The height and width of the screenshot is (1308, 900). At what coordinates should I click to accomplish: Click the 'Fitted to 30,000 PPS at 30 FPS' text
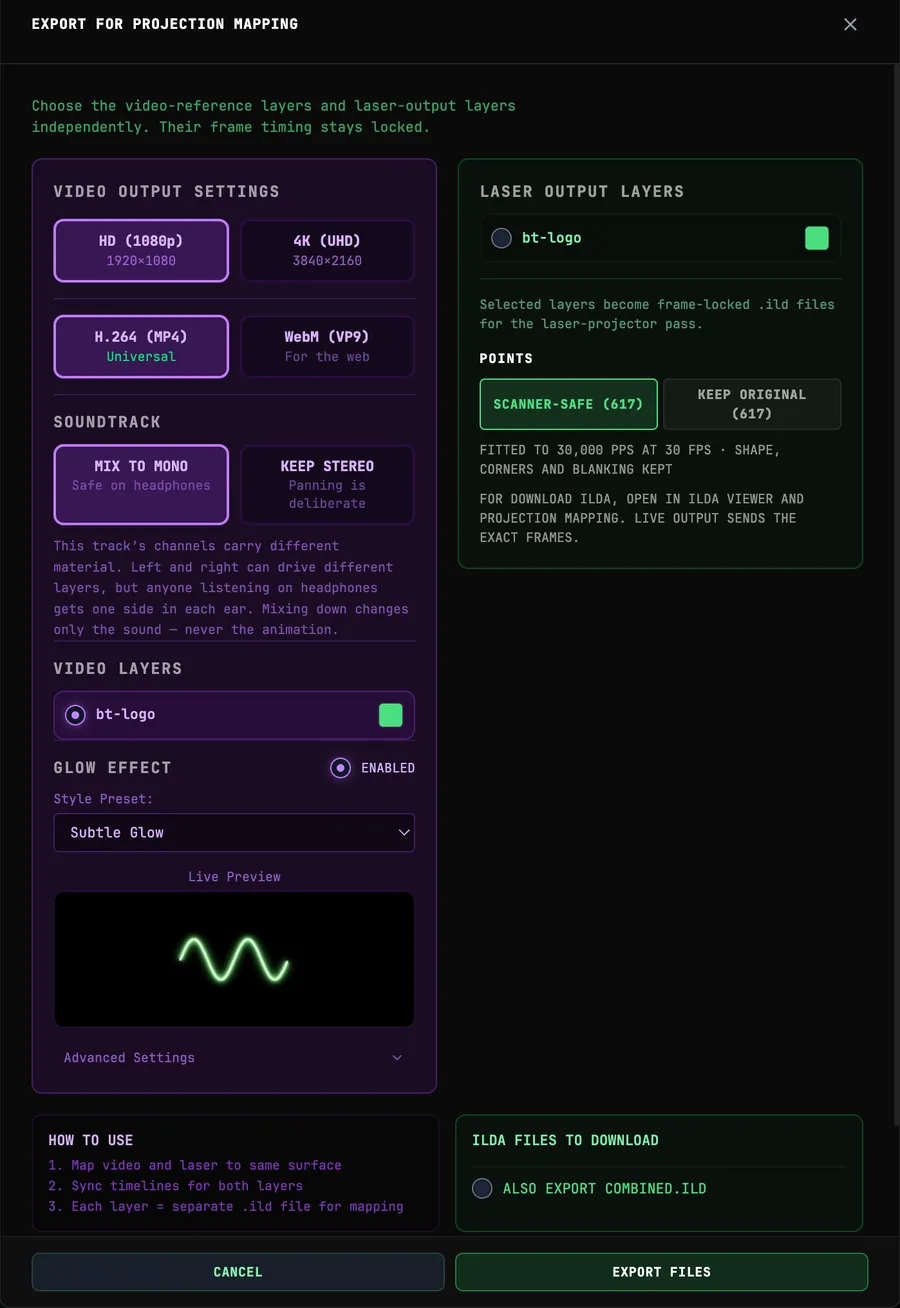(595, 450)
